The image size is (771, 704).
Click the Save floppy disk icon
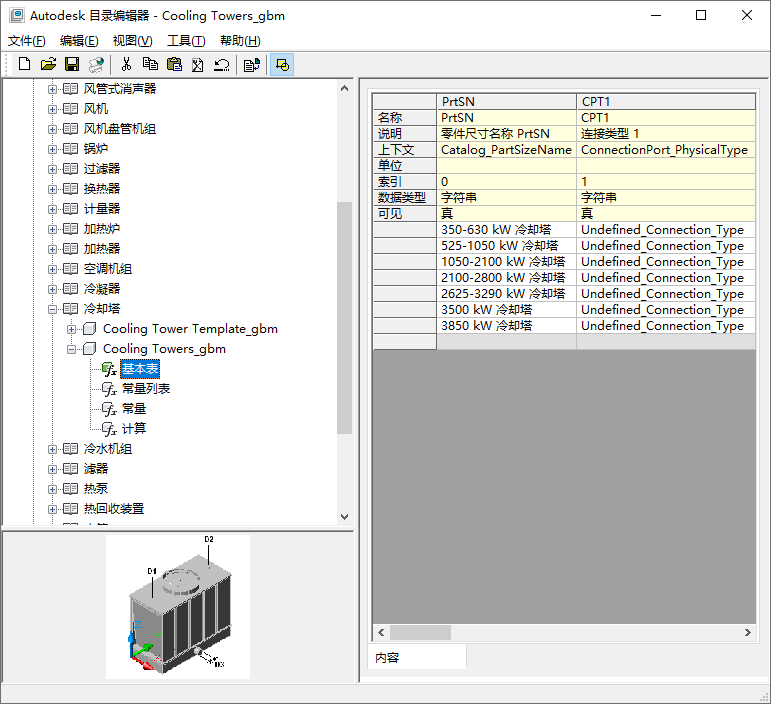tap(72, 64)
